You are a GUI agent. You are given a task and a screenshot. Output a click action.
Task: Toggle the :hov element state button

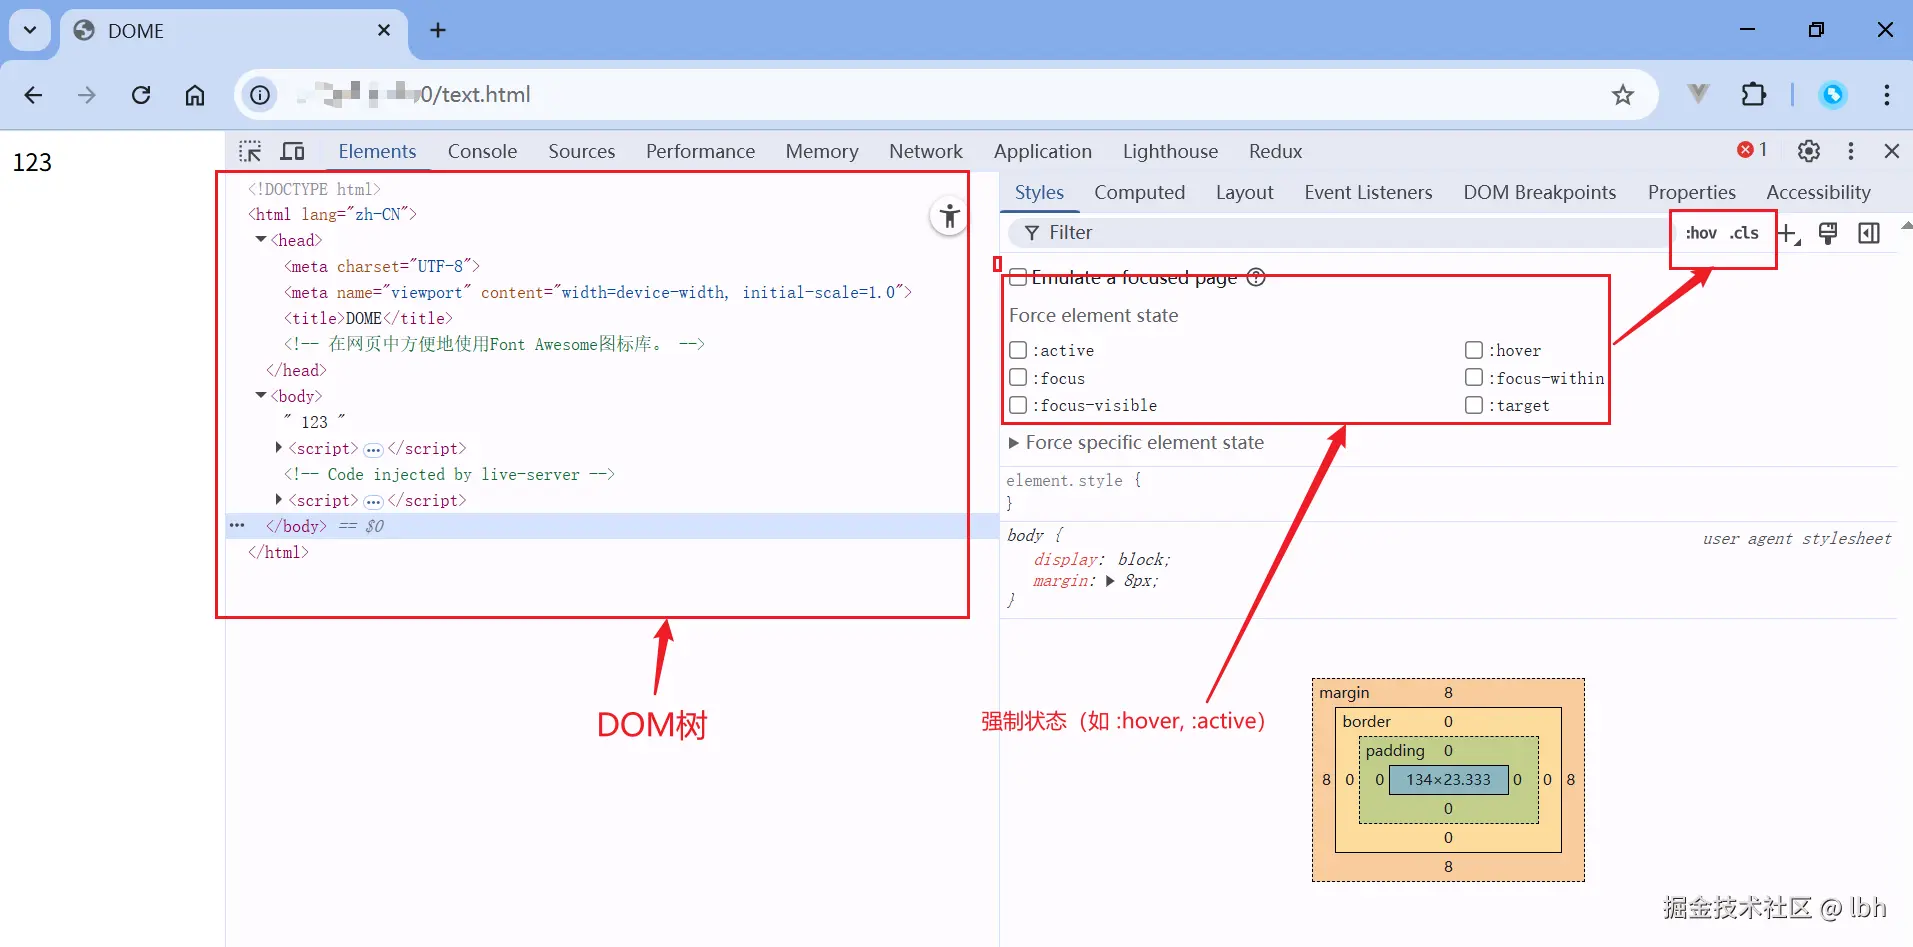click(1700, 233)
